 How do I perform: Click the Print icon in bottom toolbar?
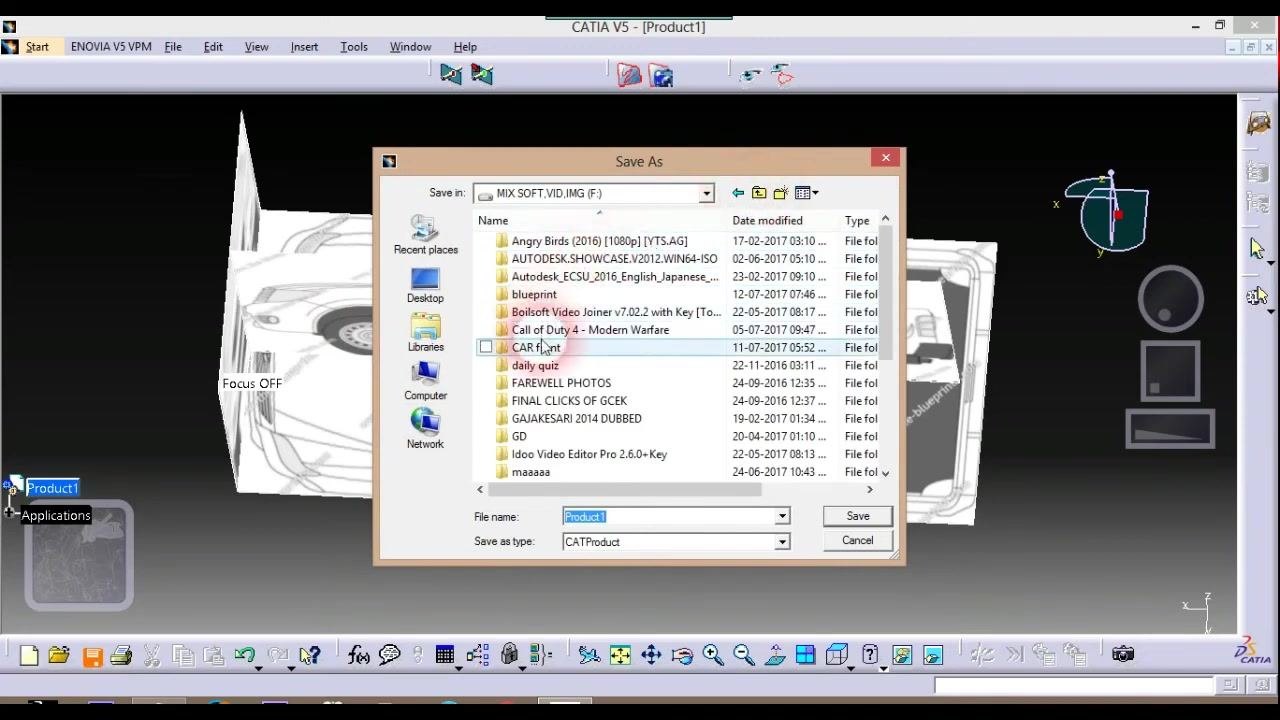122,656
